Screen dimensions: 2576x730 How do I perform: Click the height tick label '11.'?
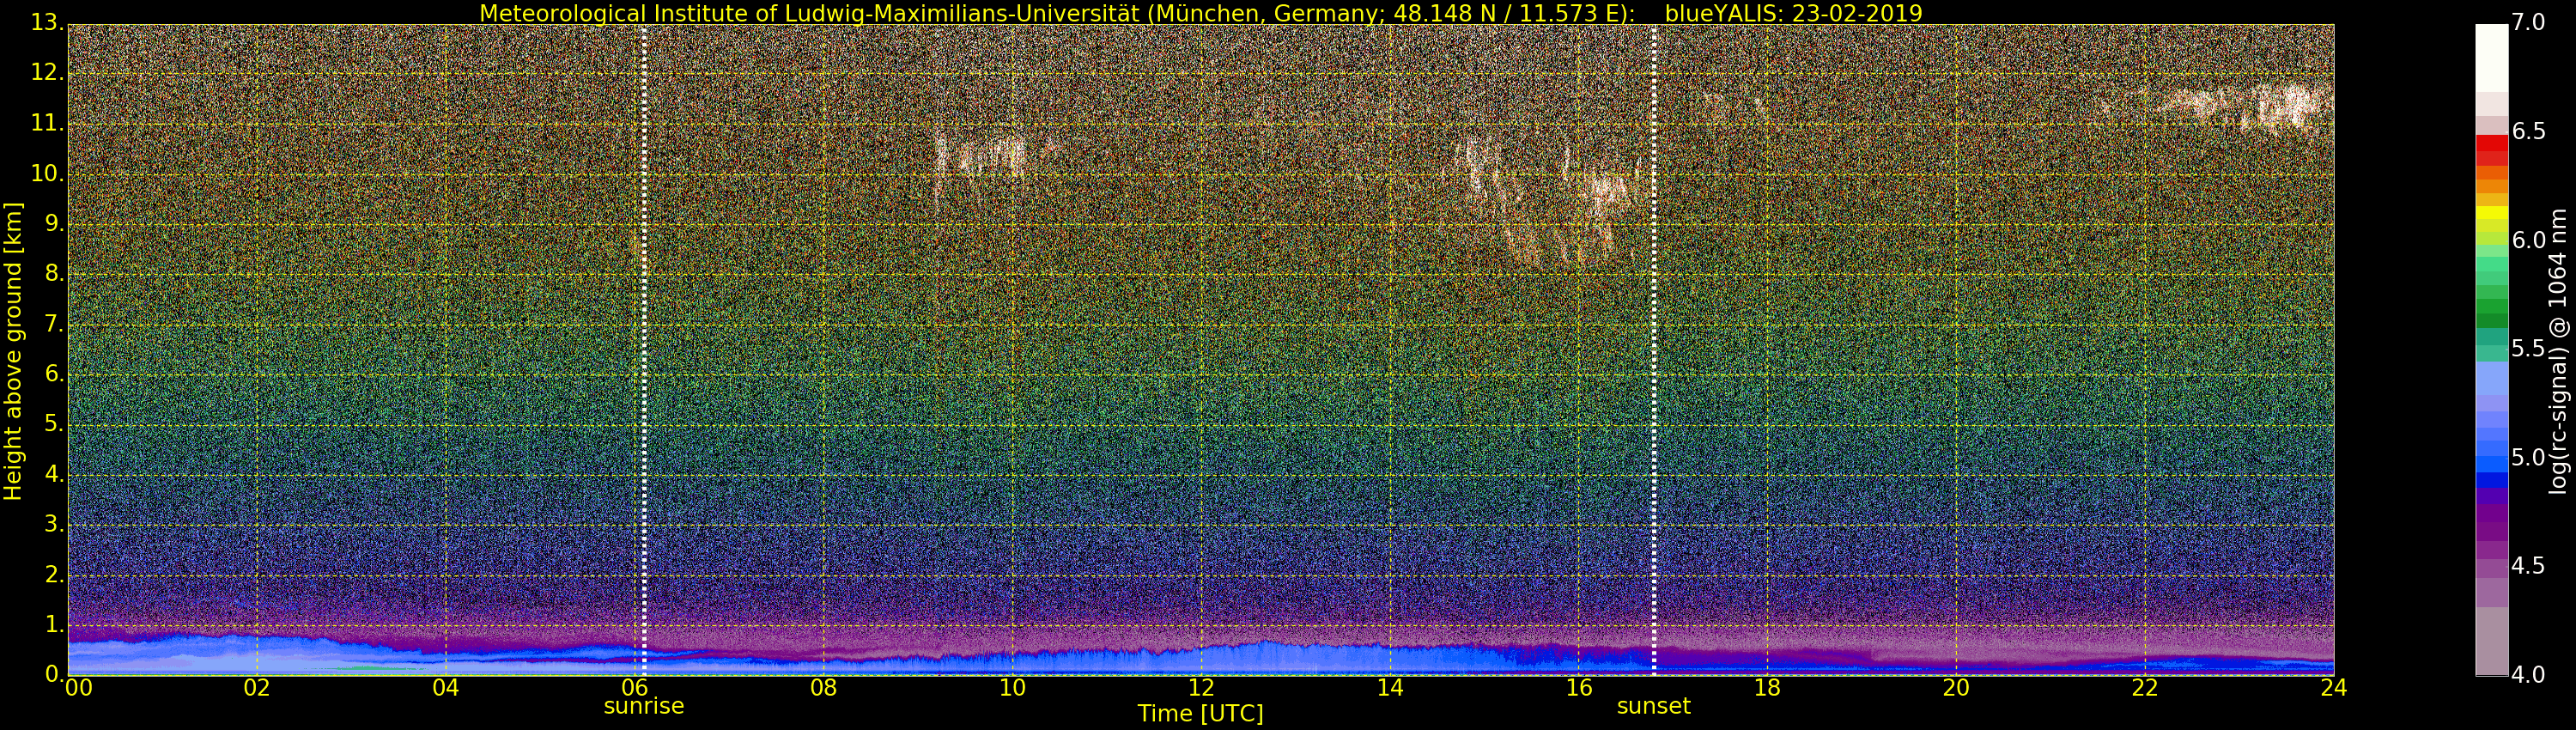(x=47, y=124)
